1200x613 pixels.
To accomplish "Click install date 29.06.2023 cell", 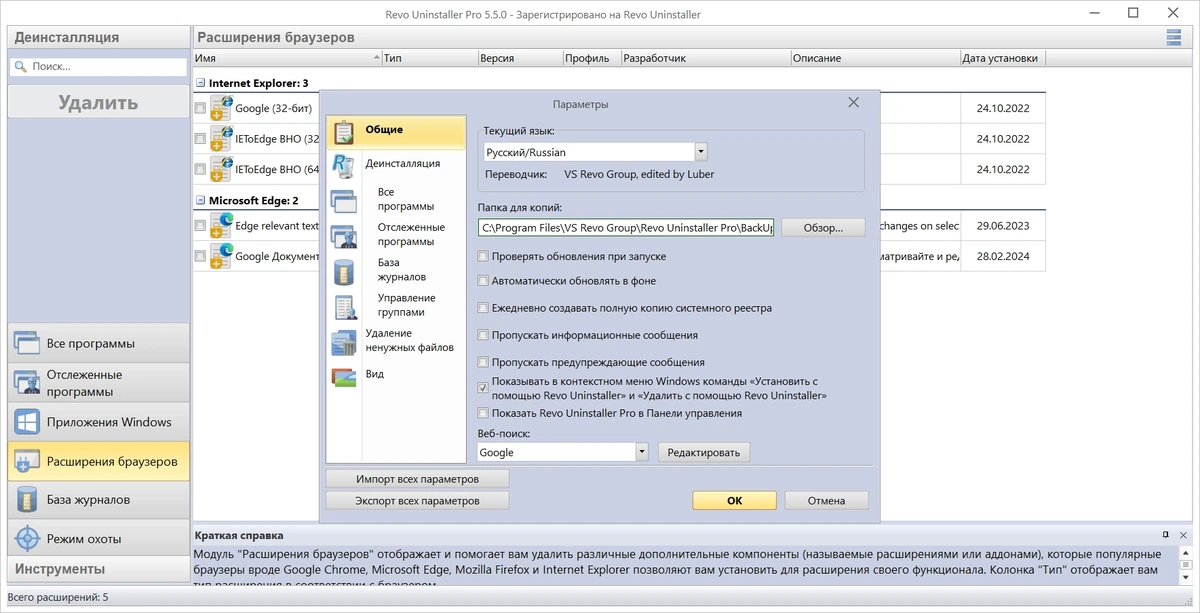I will coord(1003,226).
